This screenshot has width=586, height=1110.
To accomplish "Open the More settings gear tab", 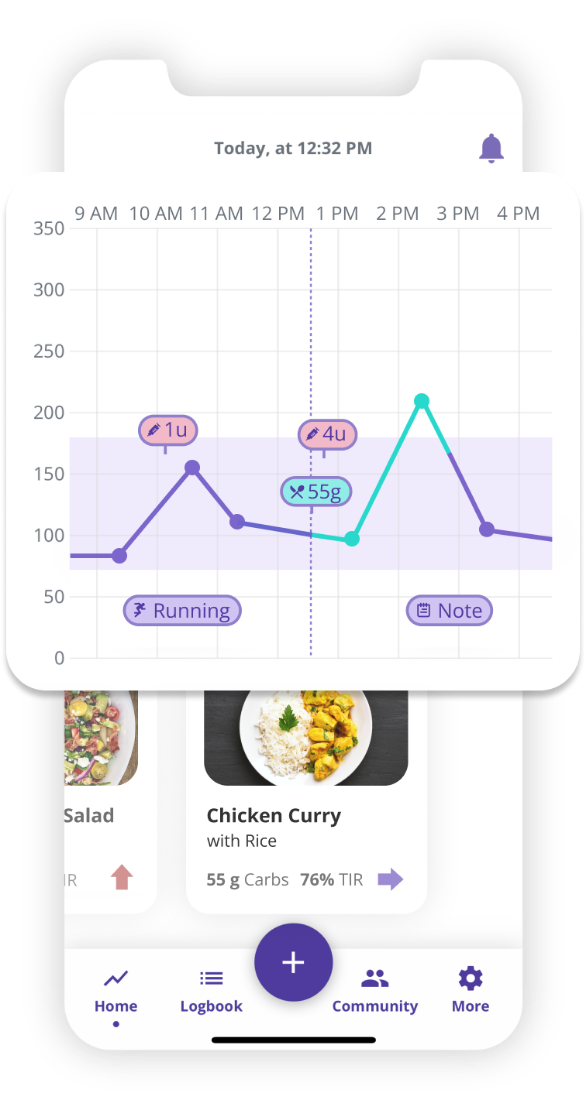I will tap(471, 990).
